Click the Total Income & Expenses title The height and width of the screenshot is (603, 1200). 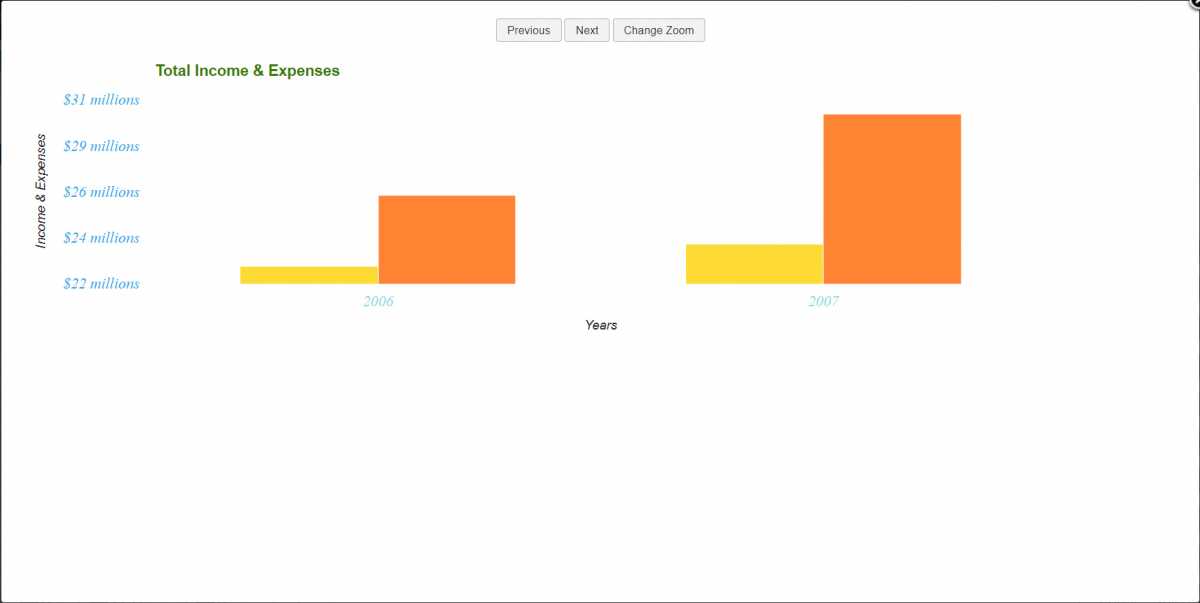click(x=248, y=71)
